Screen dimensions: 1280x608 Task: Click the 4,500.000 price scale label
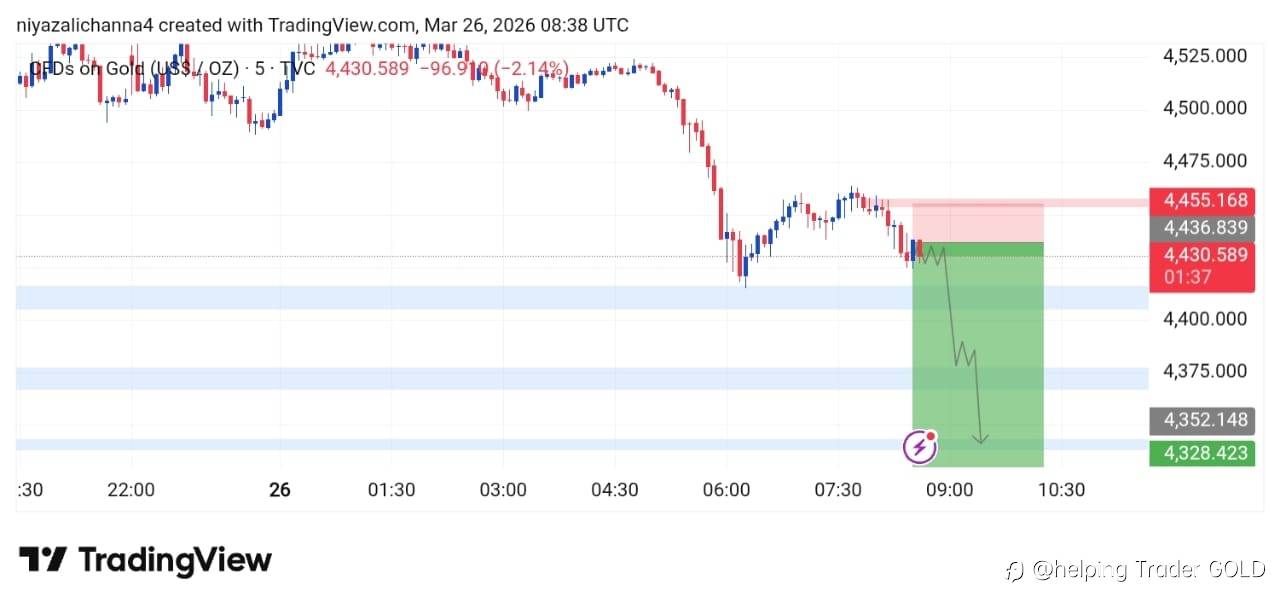(x=1205, y=108)
